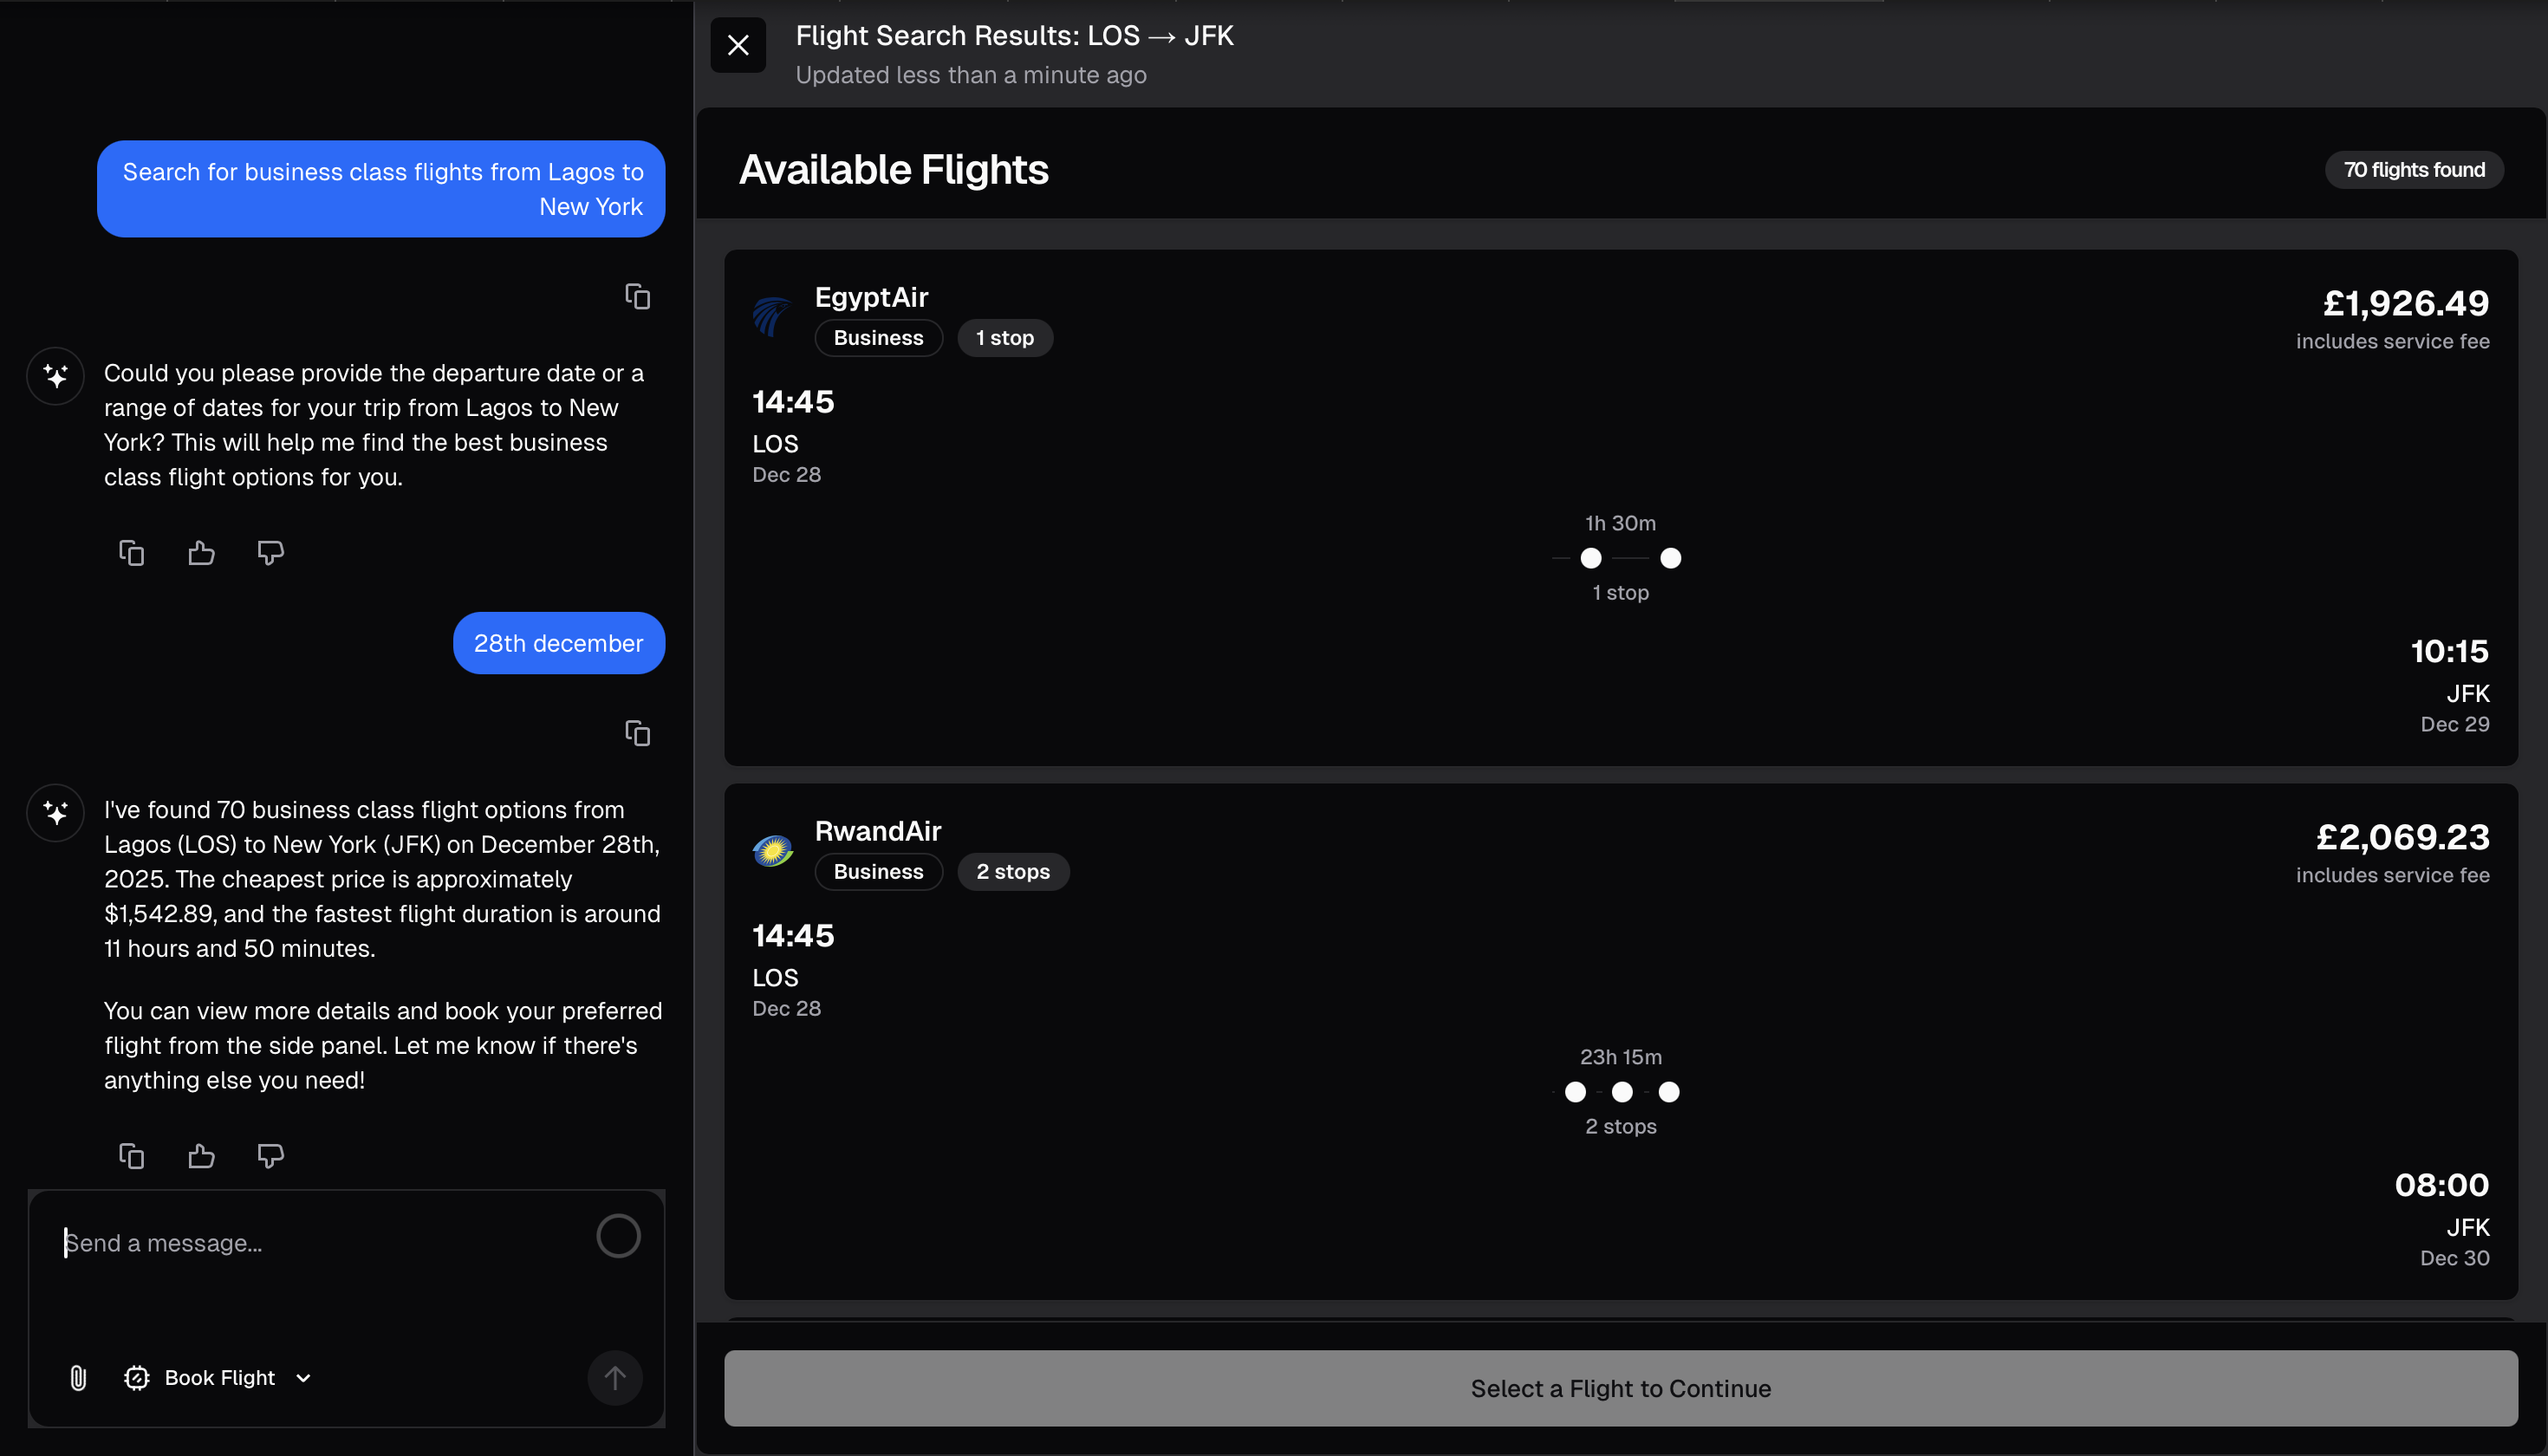The image size is (2548, 1456).
Task: Click the RwandAir airline logo
Action: [x=771, y=850]
